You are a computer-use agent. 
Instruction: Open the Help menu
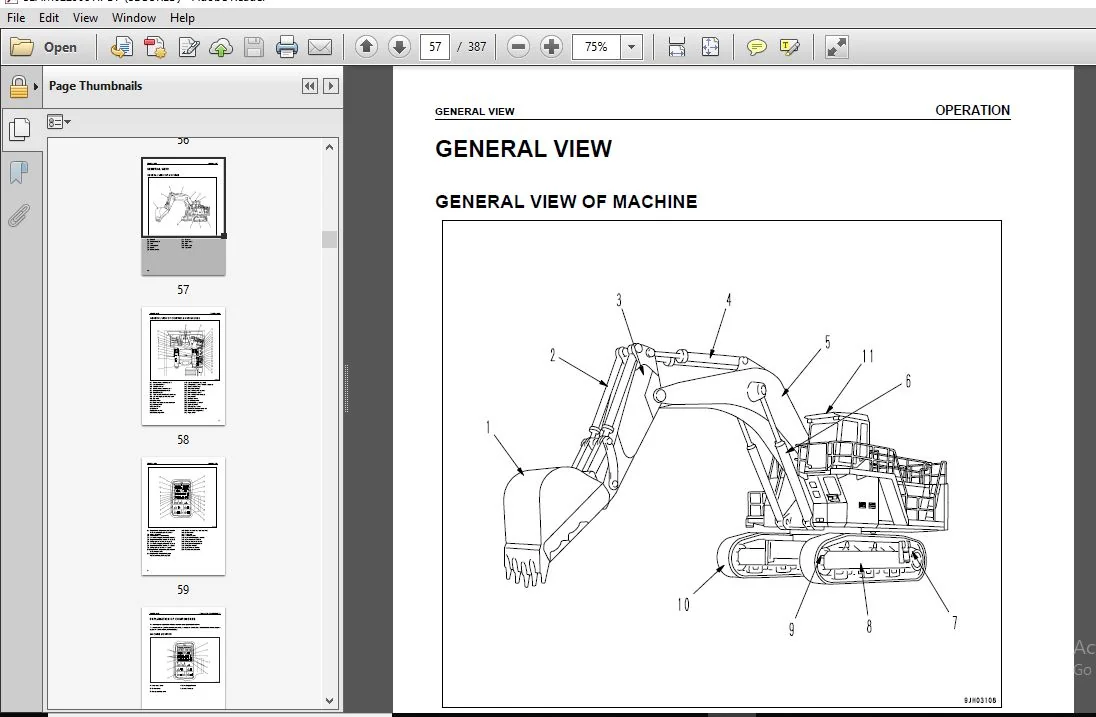(x=182, y=17)
